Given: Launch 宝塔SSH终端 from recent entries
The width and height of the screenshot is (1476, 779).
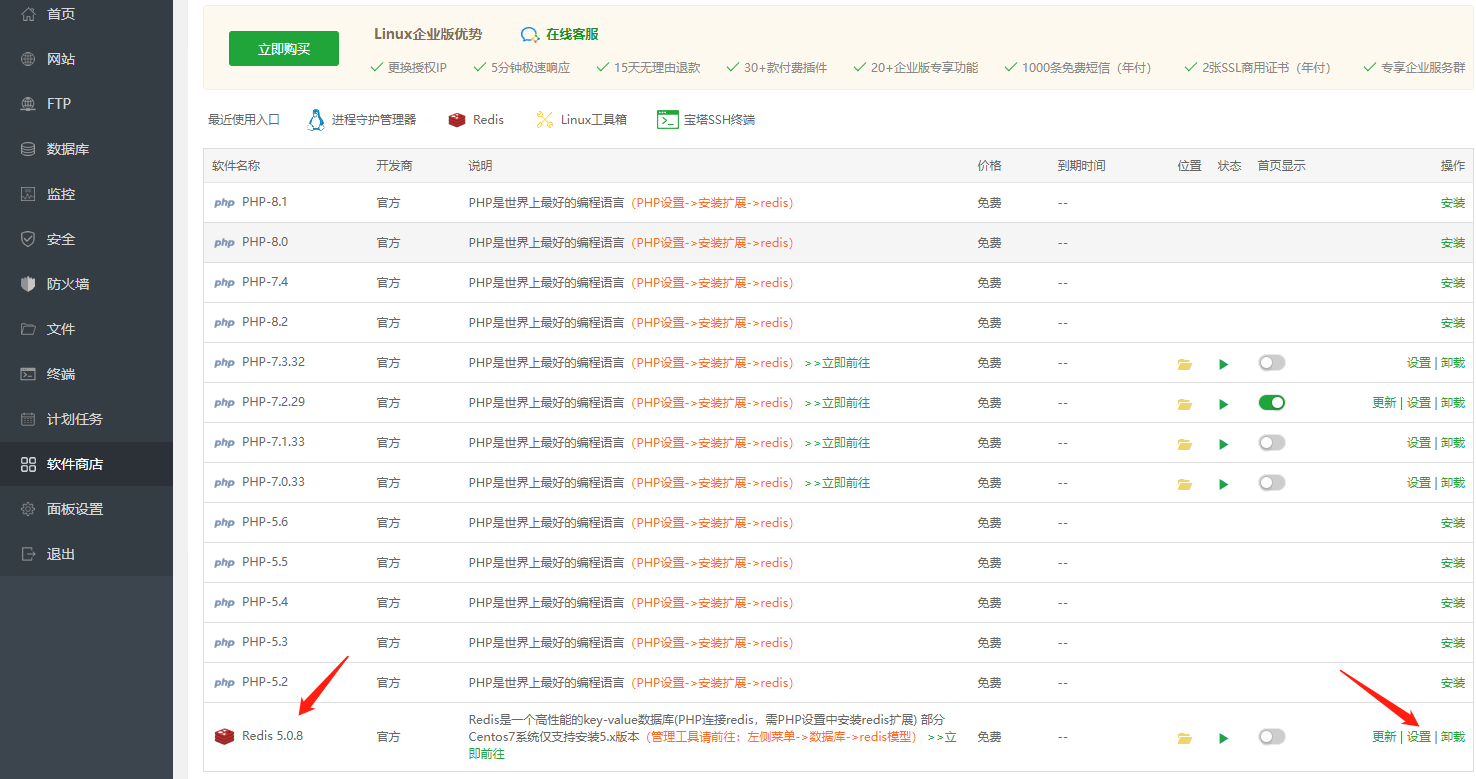Looking at the screenshot, I should [706, 120].
